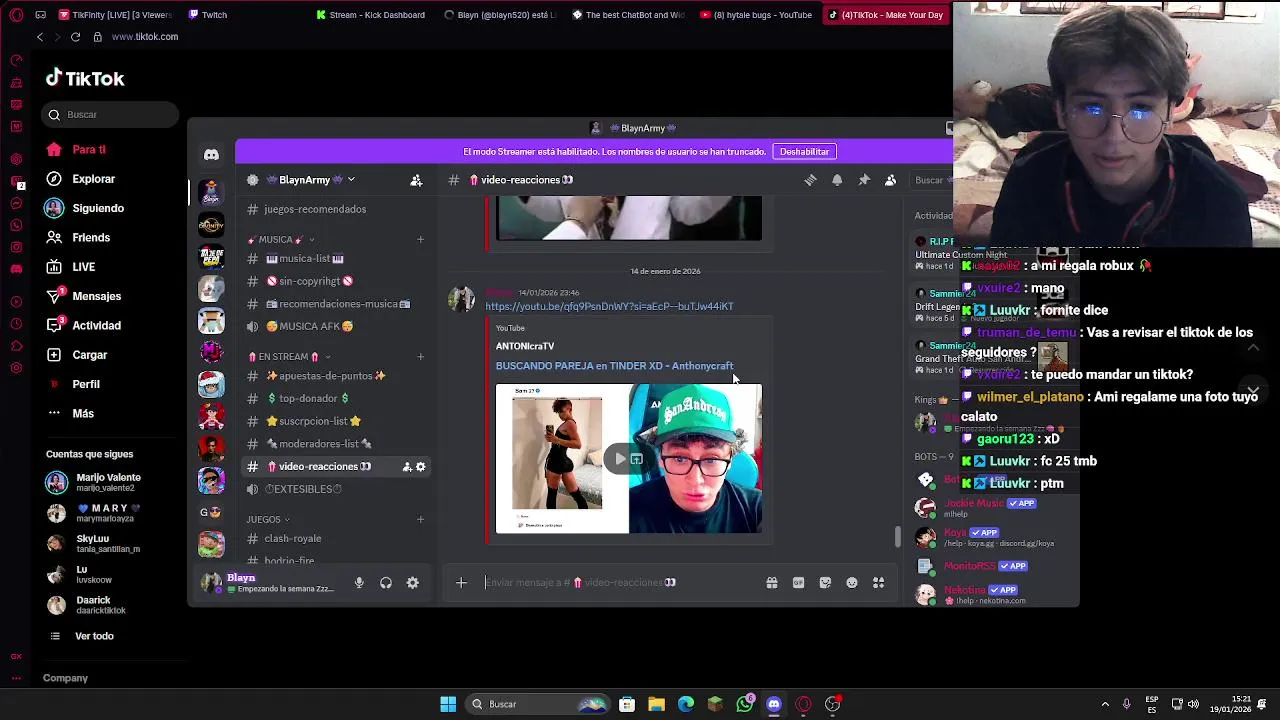This screenshot has width=1280, height=720.
Task: Open BUSCANDO PAREJA en TINDER video title link
Action: [x=614, y=366]
